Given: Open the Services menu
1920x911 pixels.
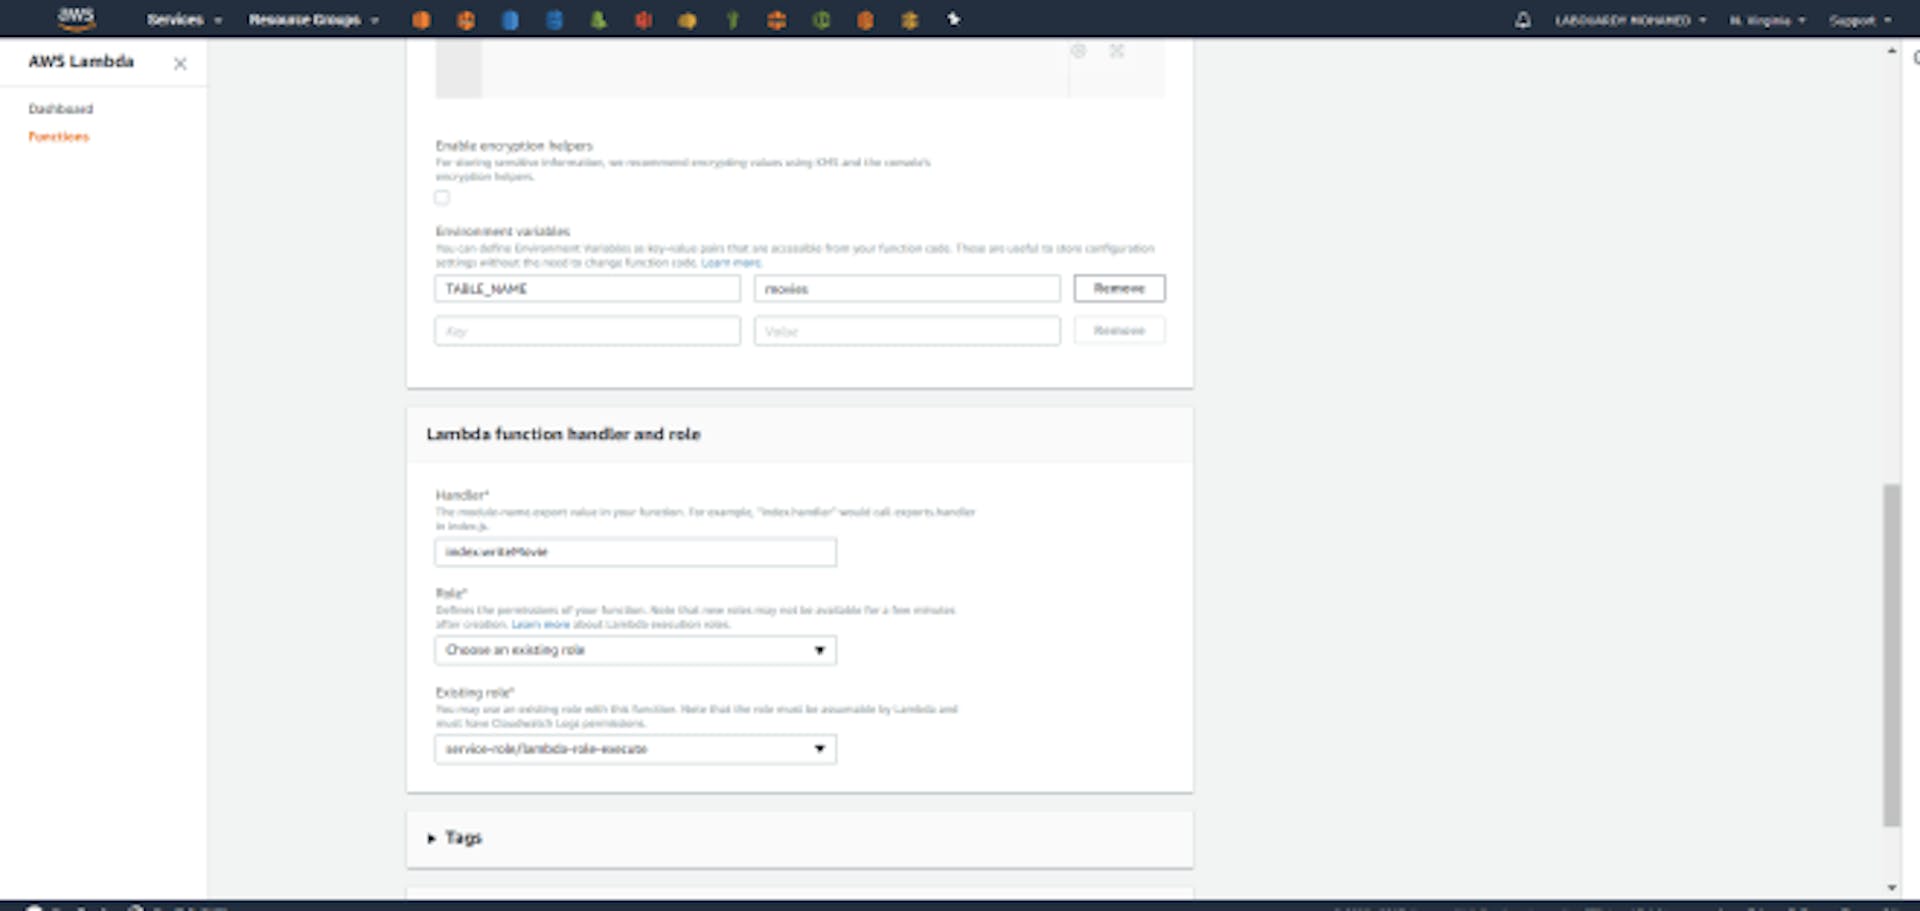Looking at the screenshot, I should (184, 19).
